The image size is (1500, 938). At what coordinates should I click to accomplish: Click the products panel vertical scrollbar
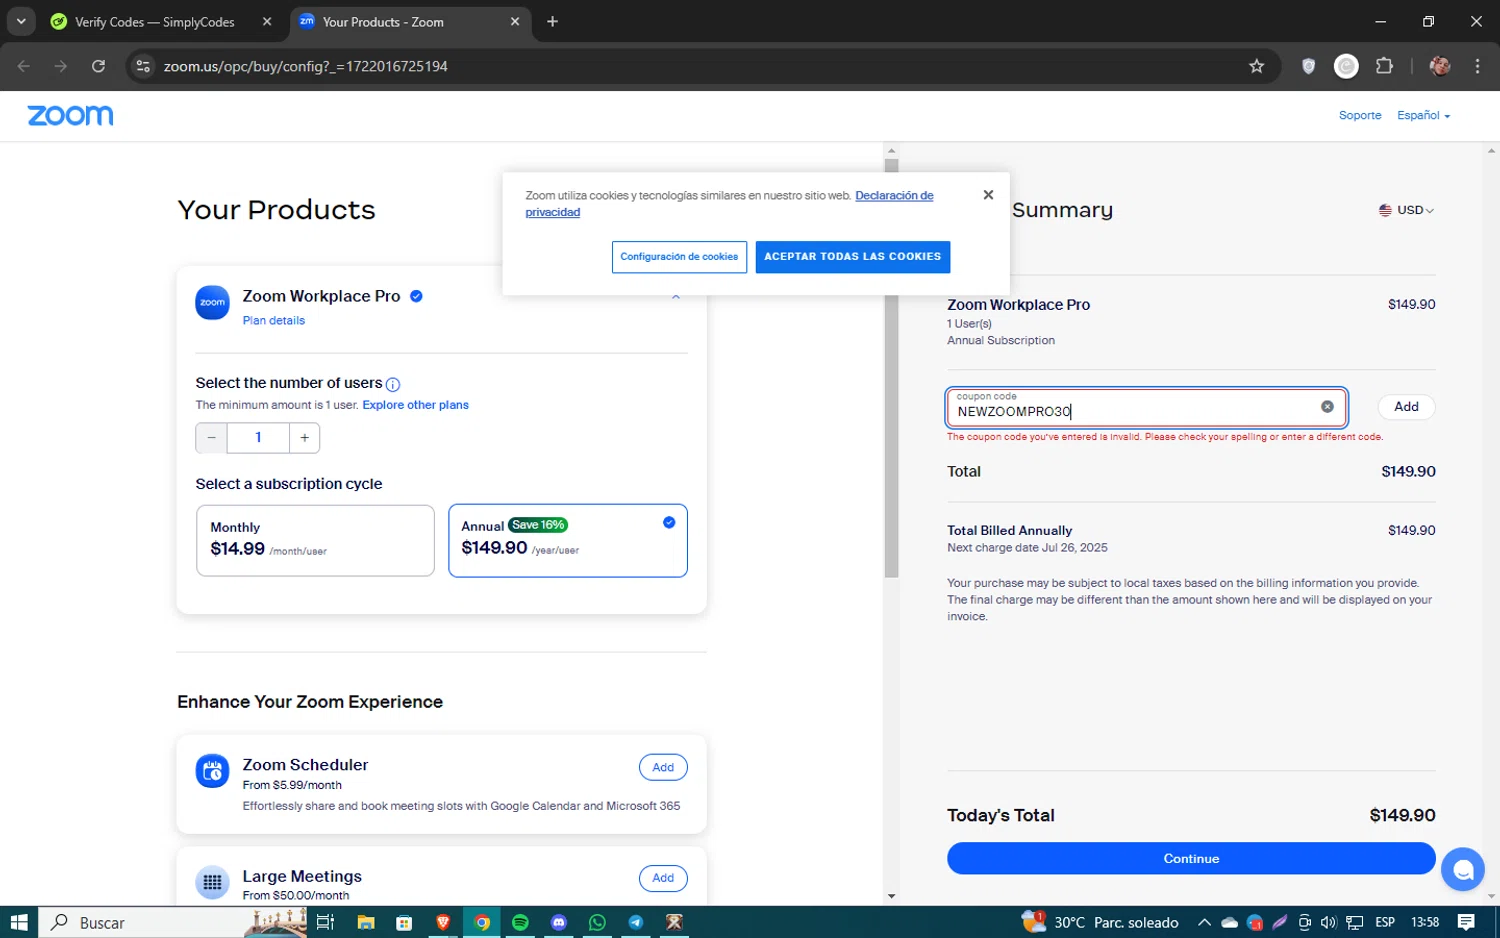pos(891,368)
